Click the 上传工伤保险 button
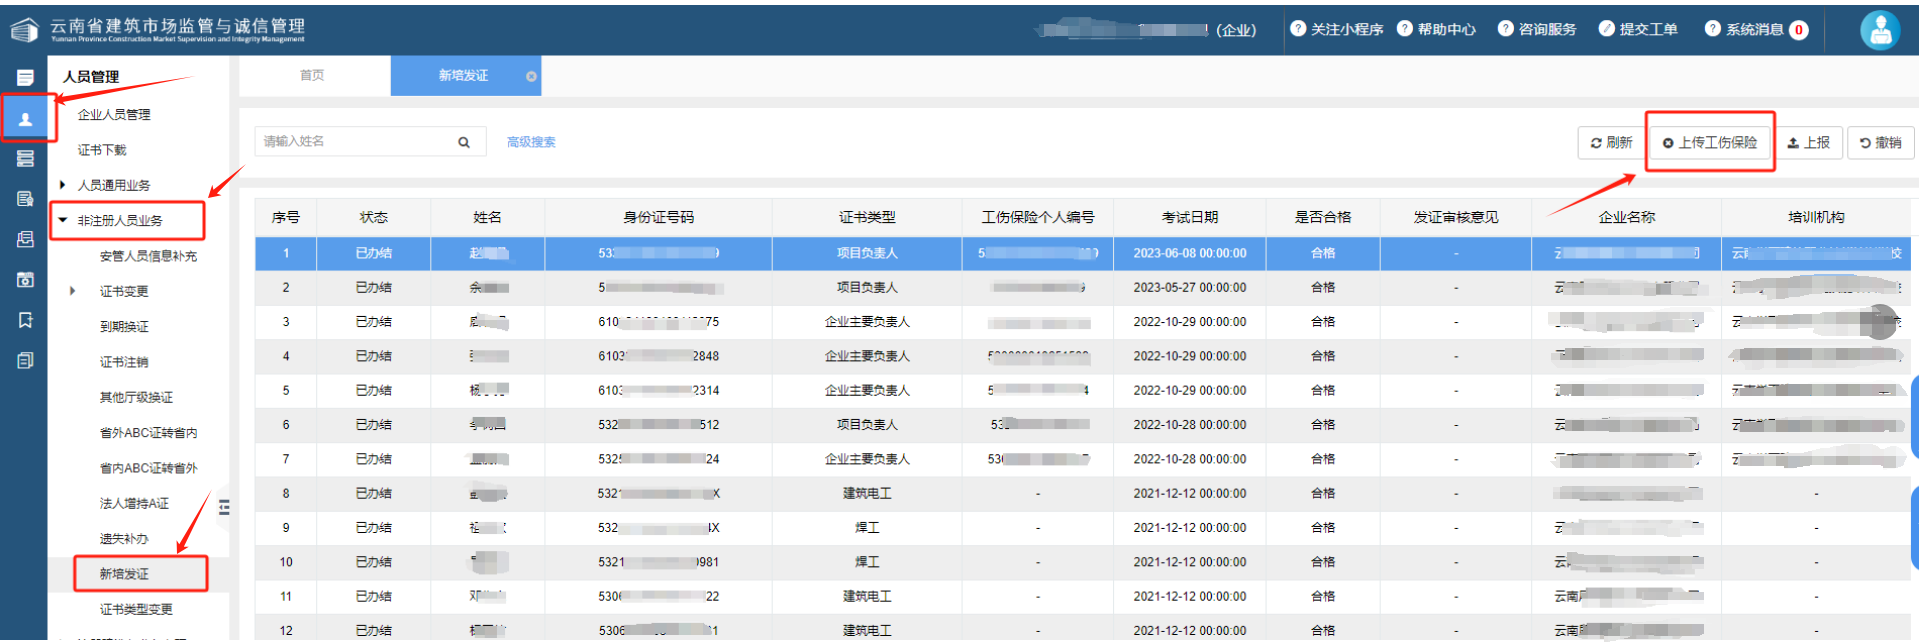Image resolution: width=1920 pixels, height=643 pixels. tap(1710, 143)
